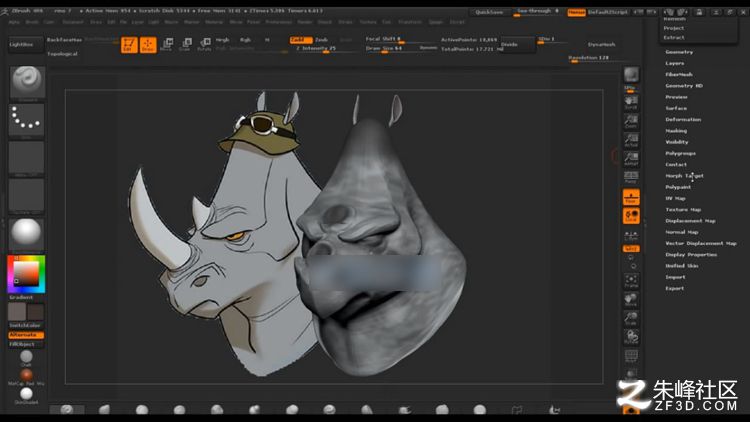Select the Scale transform icon
Screen dimensions: 750x422
186,44
